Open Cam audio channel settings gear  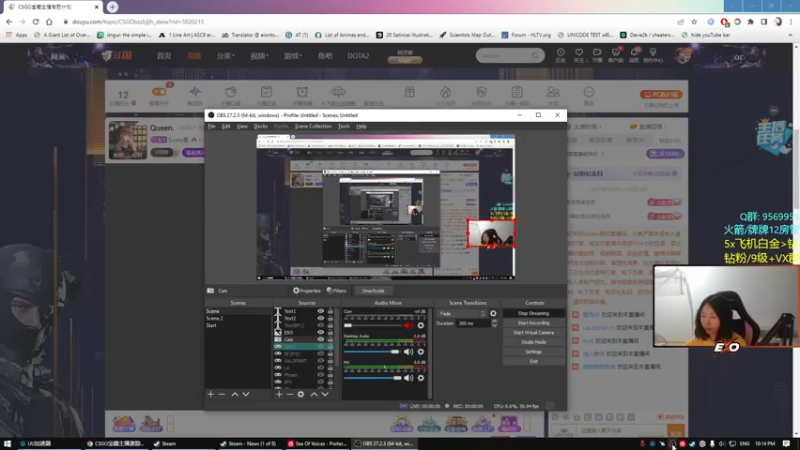tap(421, 326)
